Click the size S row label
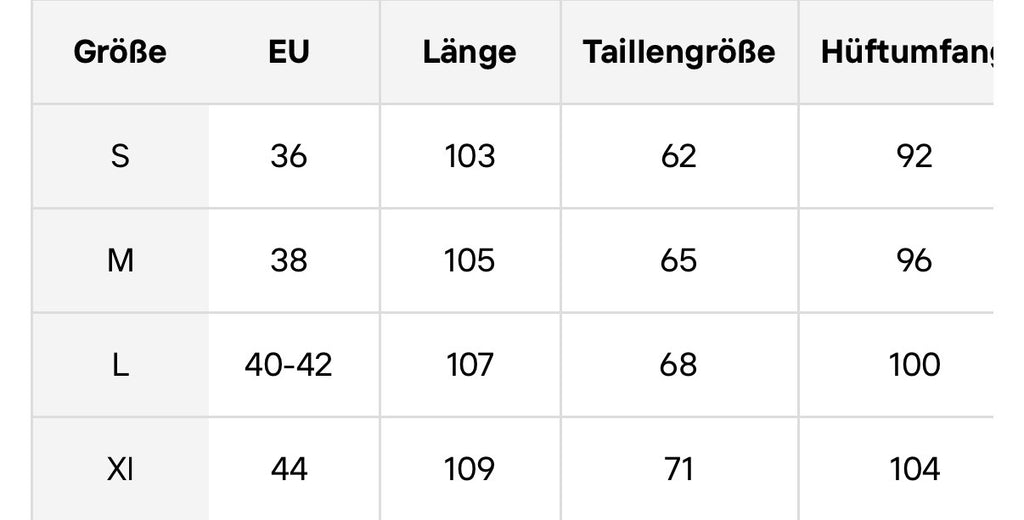Viewport: 1024px width, 520px height. (x=120, y=156)
